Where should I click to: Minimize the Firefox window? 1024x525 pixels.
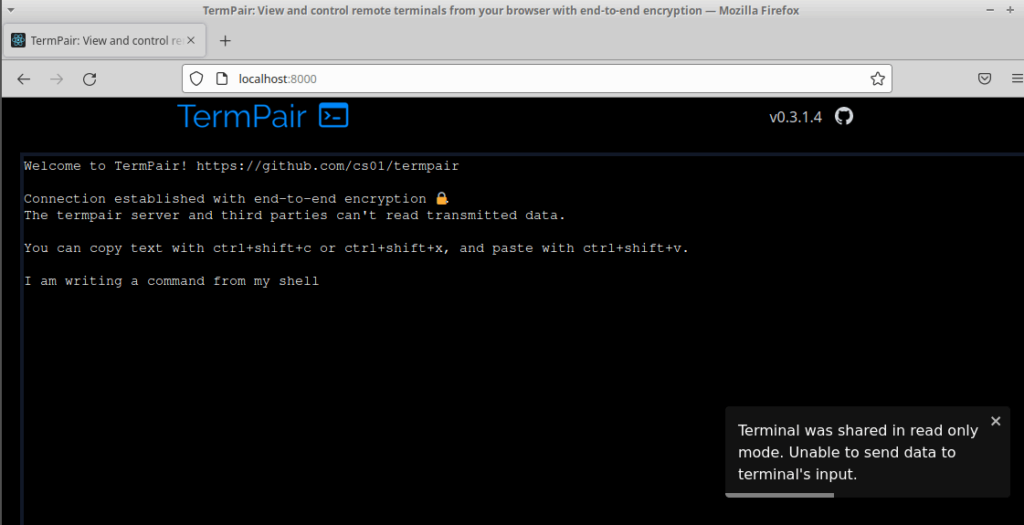990,10
